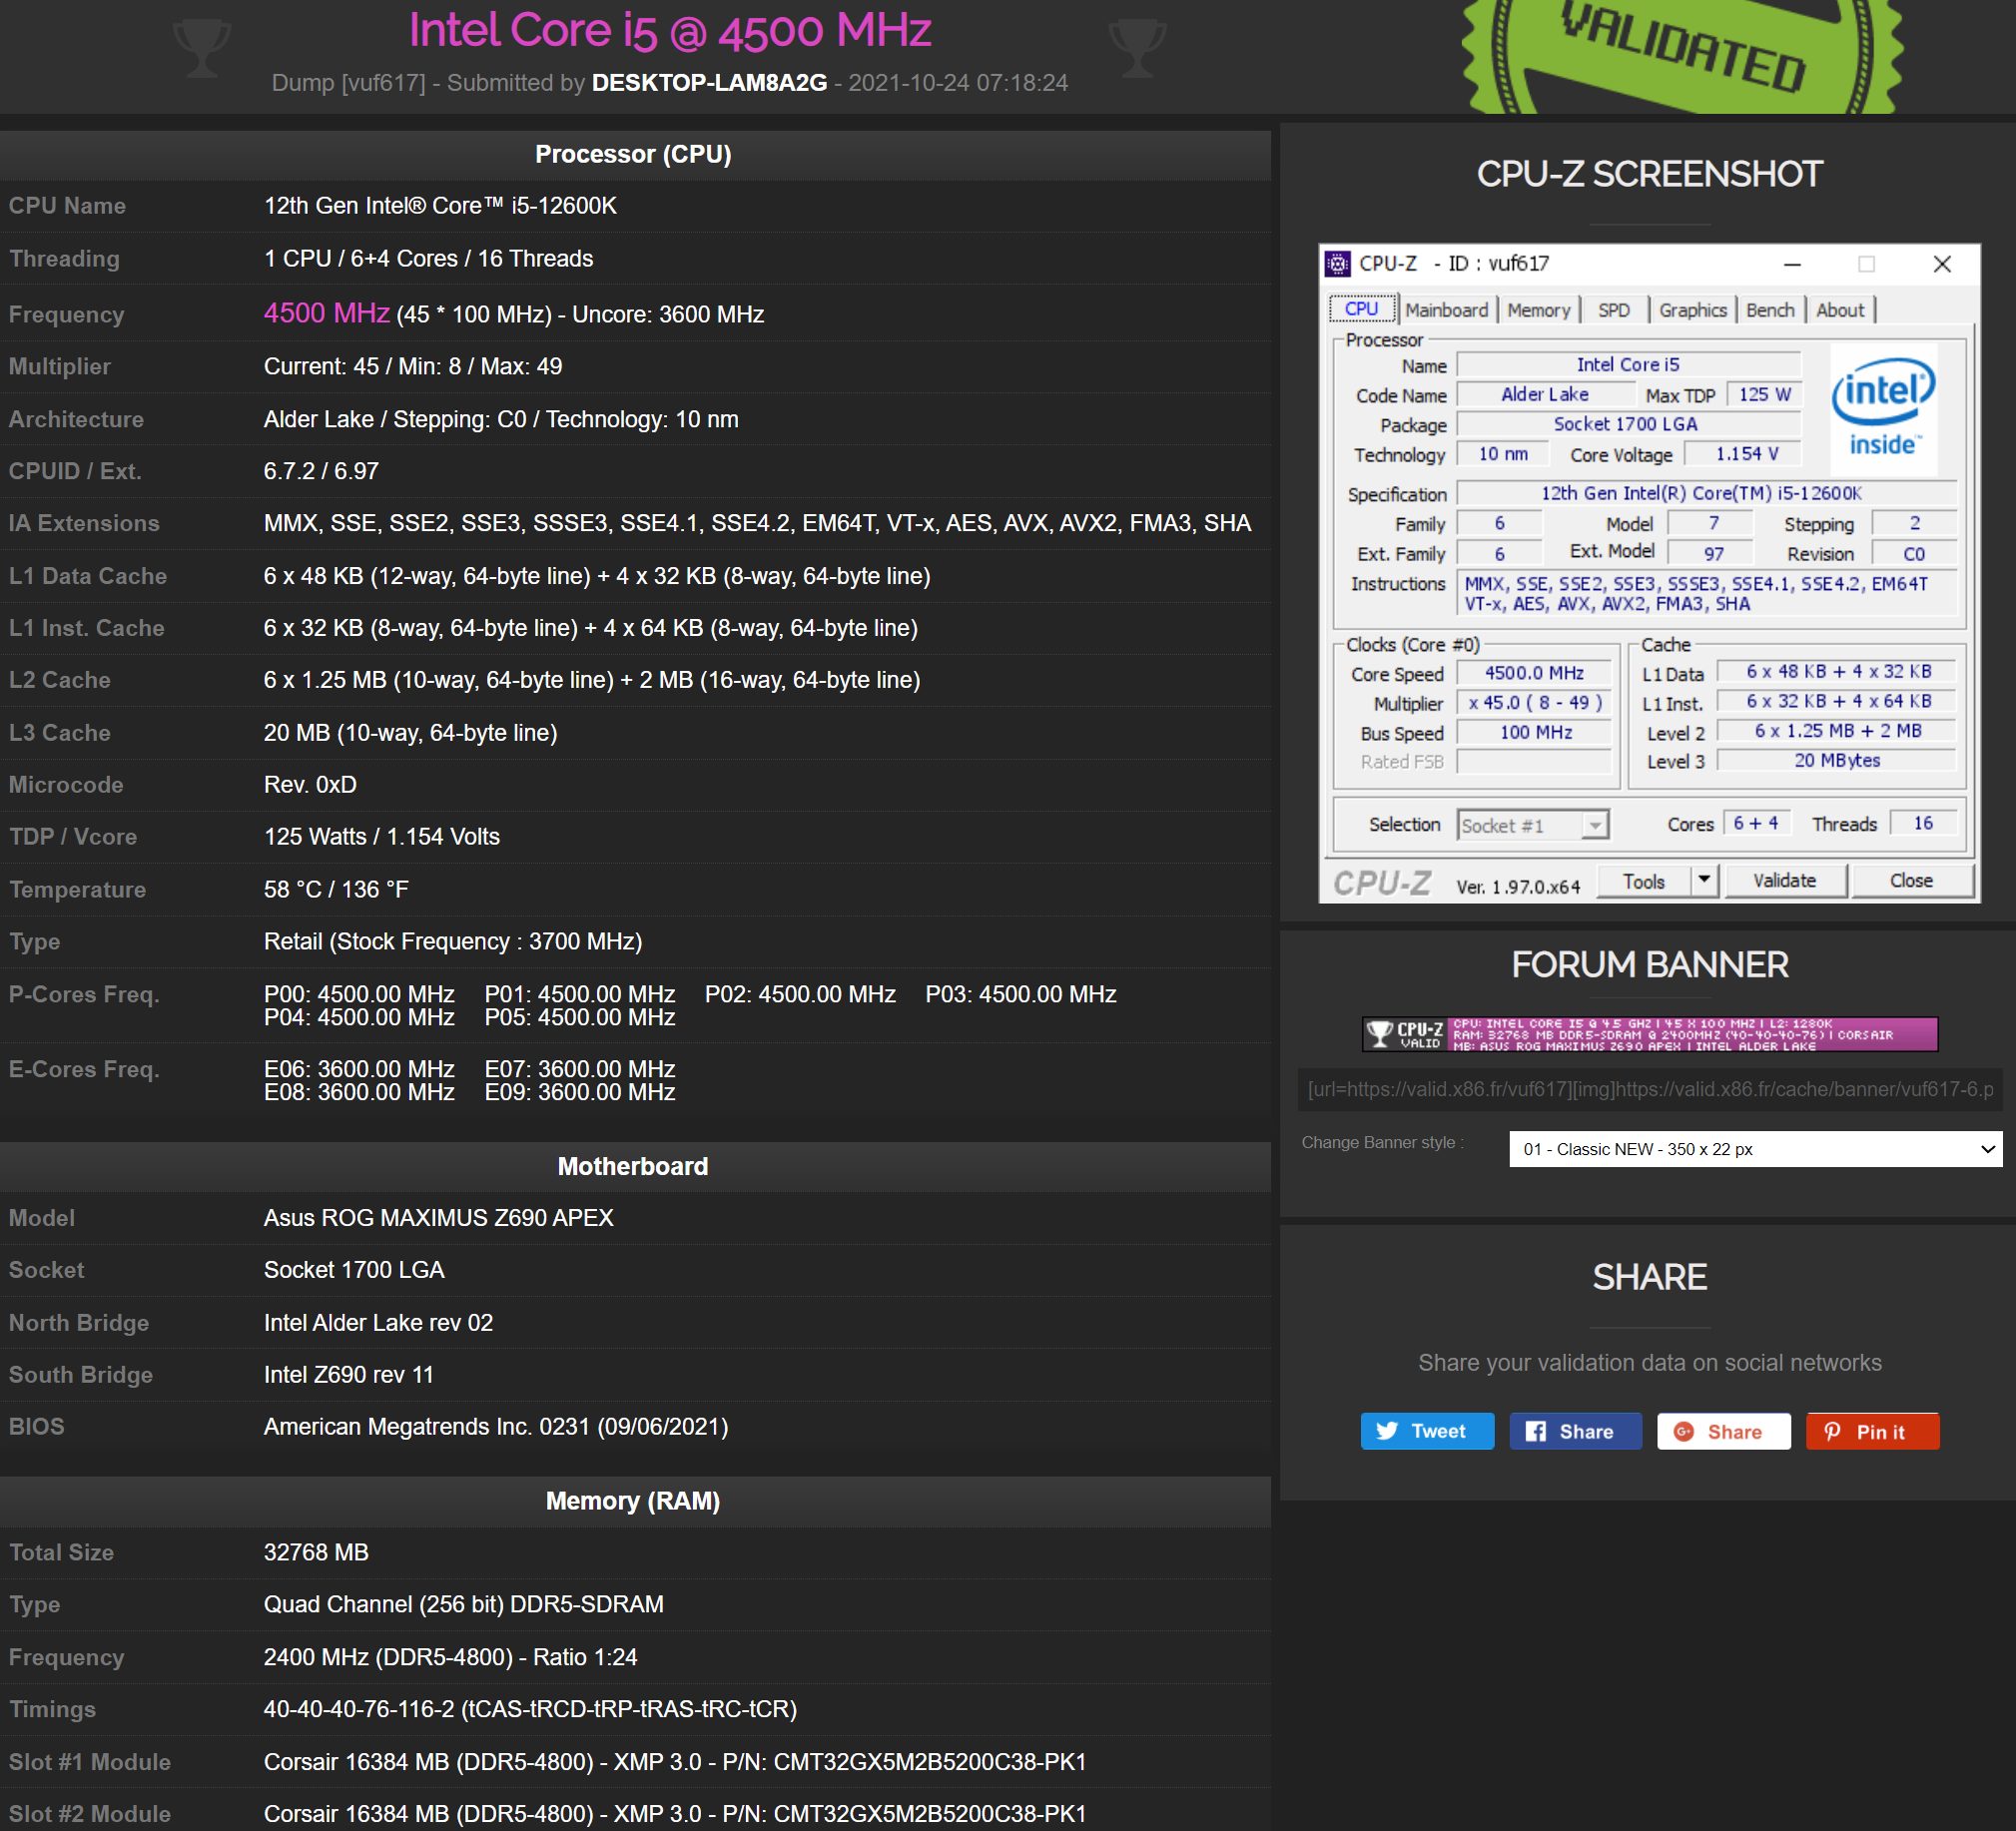This screenshot has width=2016, height=1831.
Task: Click the Pin it share button
Action: [1872, 1431]
